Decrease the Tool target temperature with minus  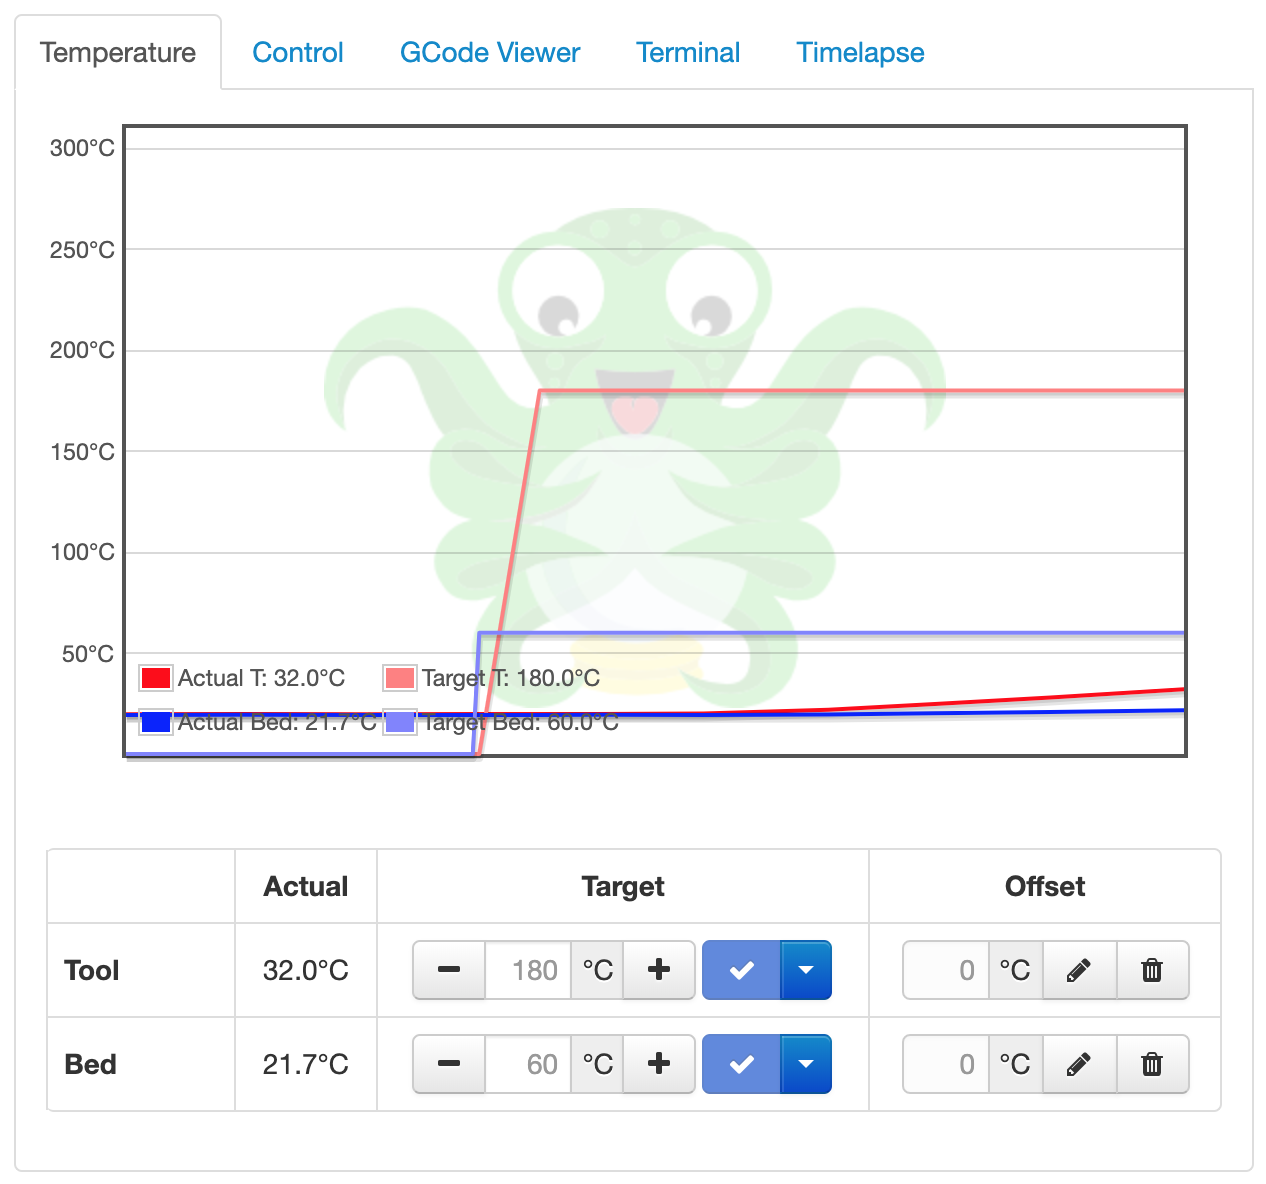(449, 970)
